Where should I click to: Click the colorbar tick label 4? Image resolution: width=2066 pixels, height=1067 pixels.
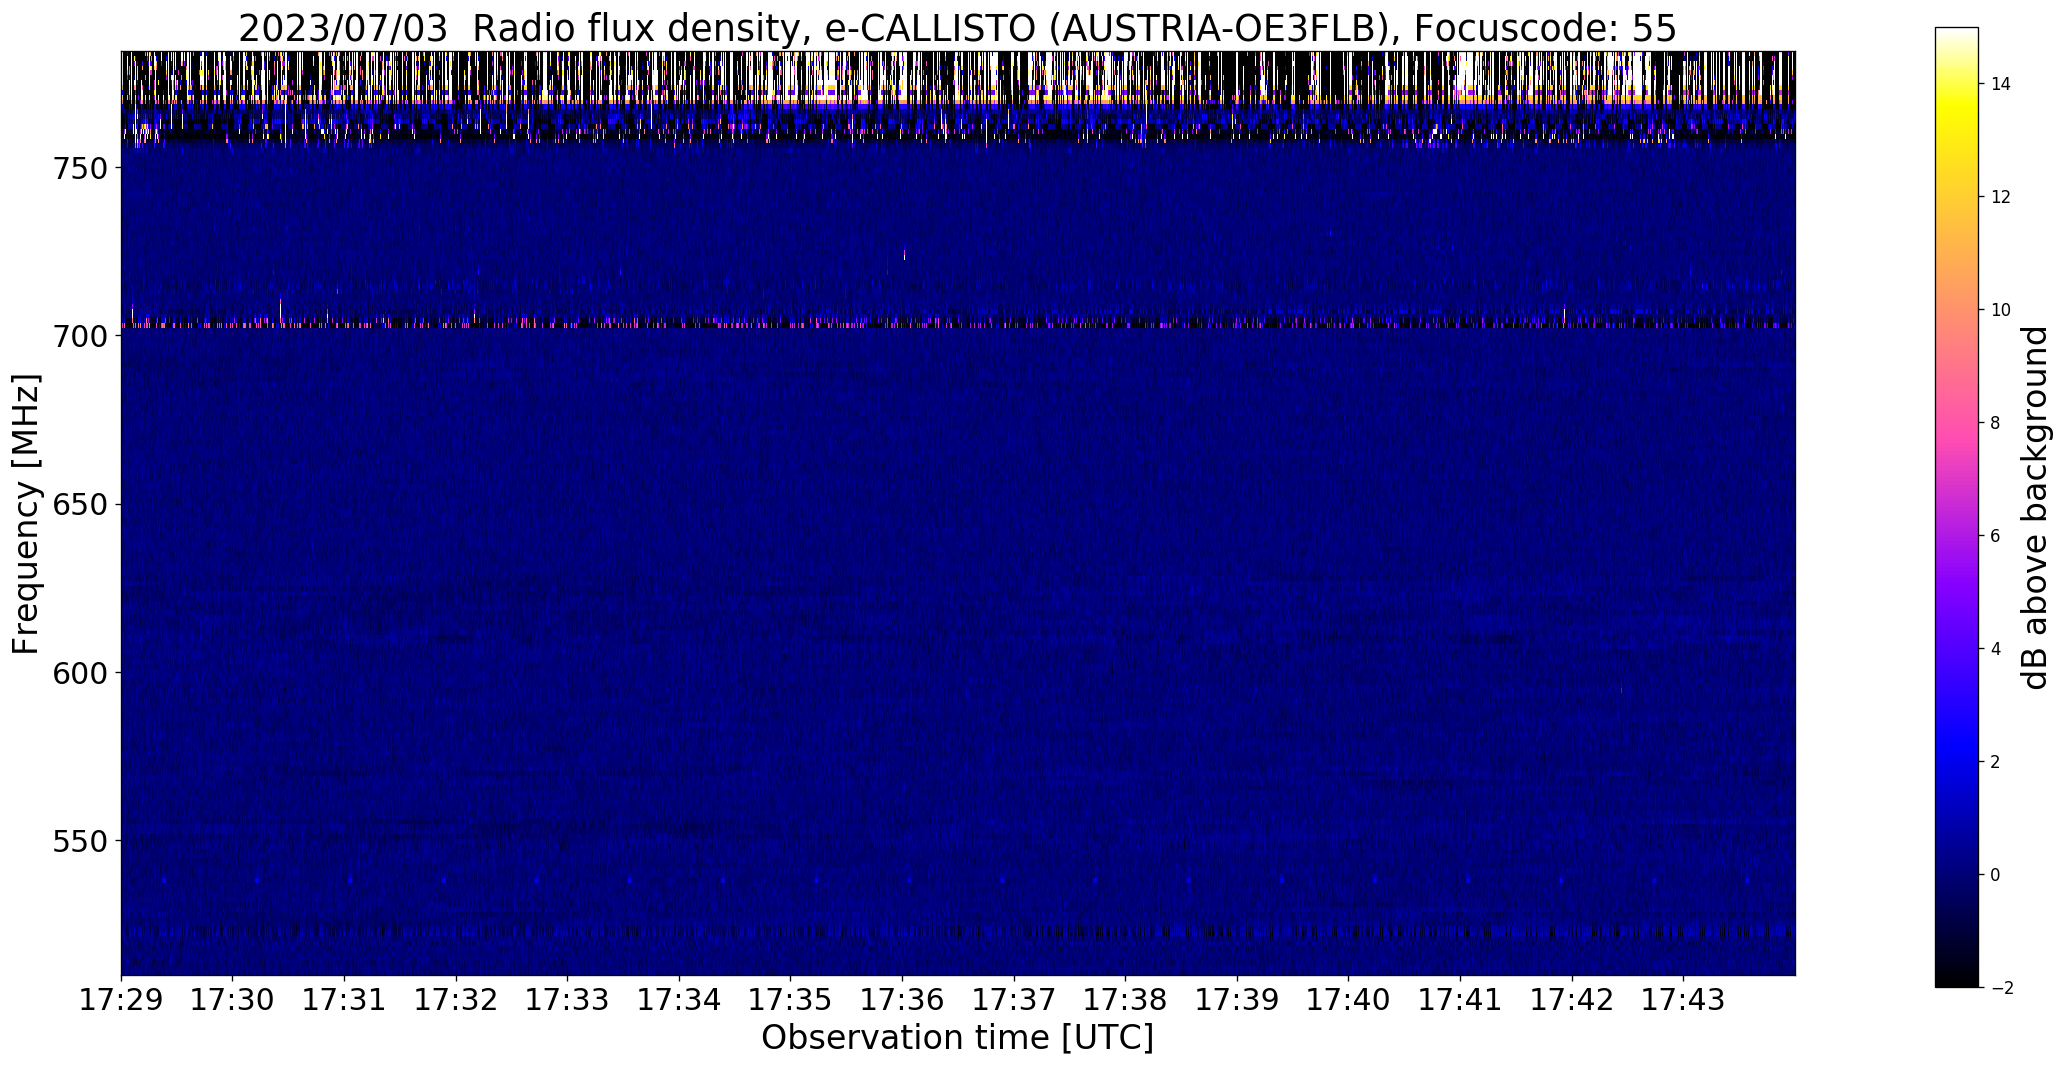[1995, 649]
